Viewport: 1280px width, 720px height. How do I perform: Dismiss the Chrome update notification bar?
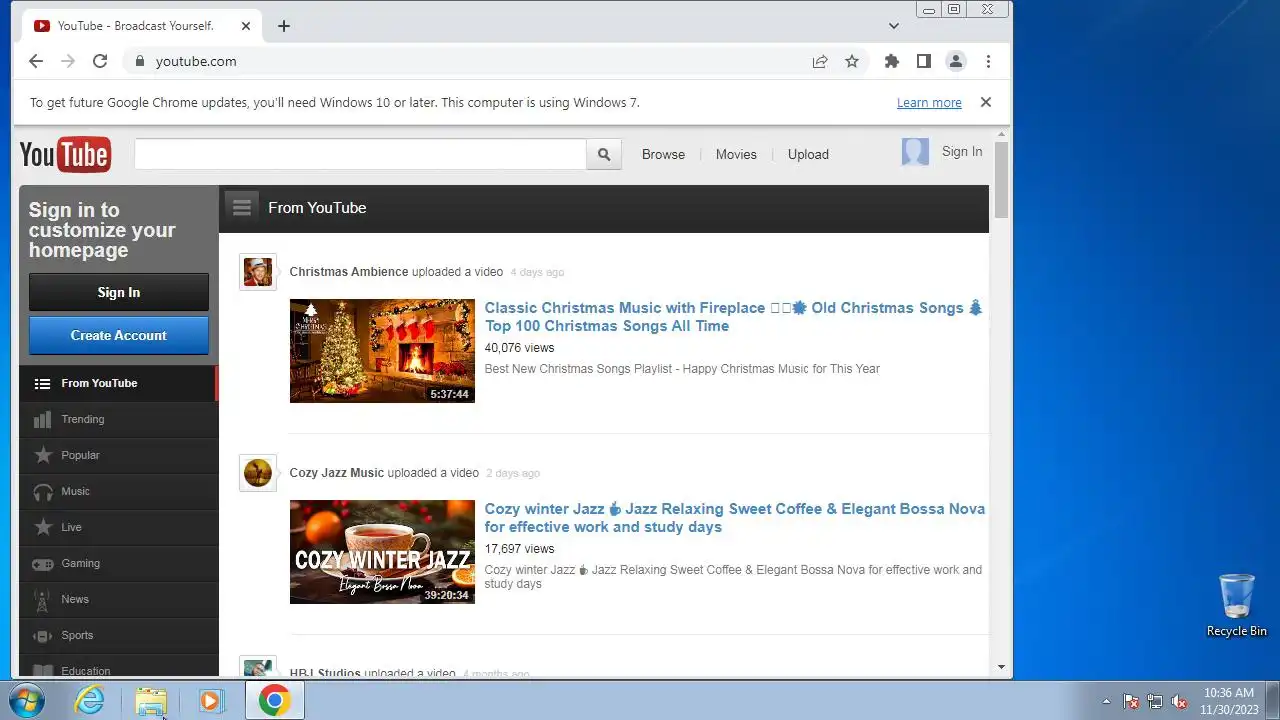pyautogui.click(x=986, y=102)
